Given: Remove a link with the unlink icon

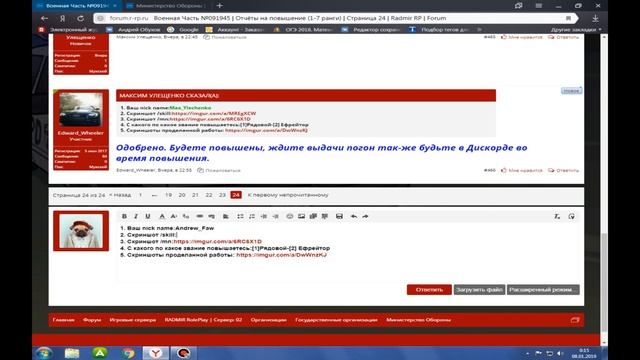Looking at the screenshot, I should pos(211,216).
